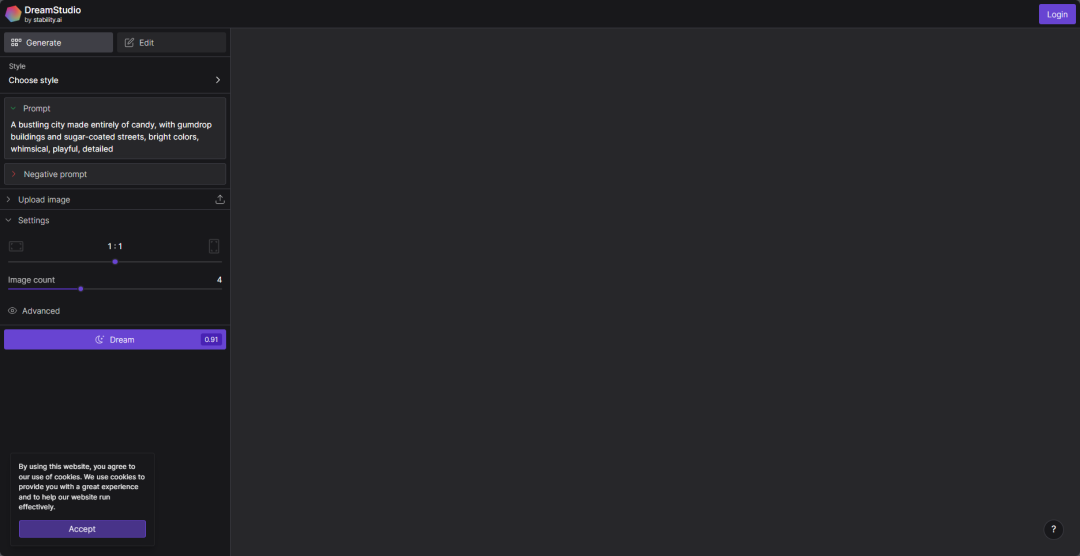Click the Image count slider handle

81,289
